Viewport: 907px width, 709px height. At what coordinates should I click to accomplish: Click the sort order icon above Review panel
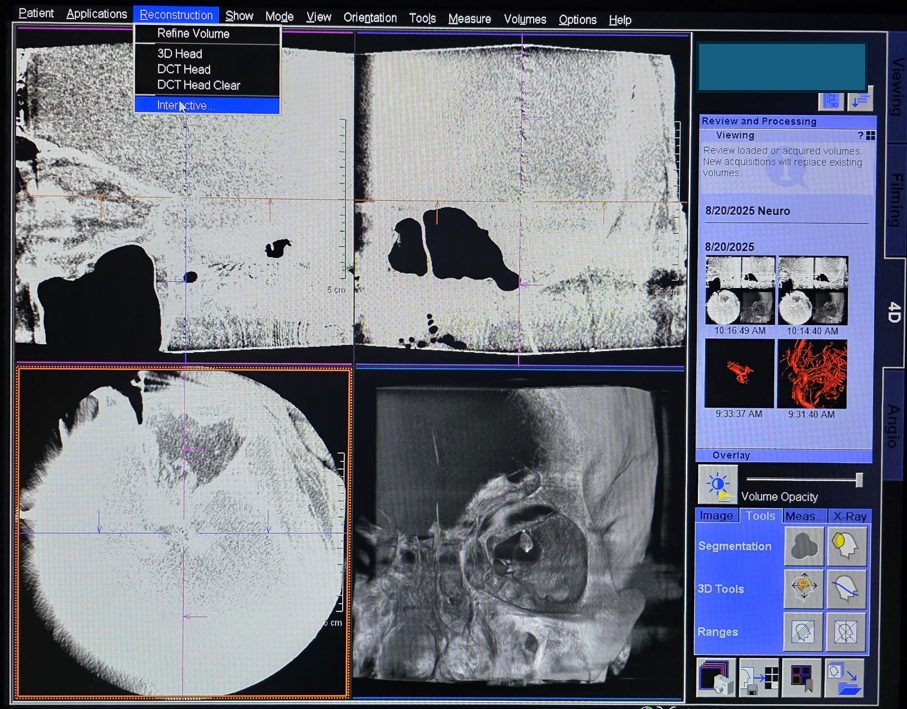[x=859, y=100]
